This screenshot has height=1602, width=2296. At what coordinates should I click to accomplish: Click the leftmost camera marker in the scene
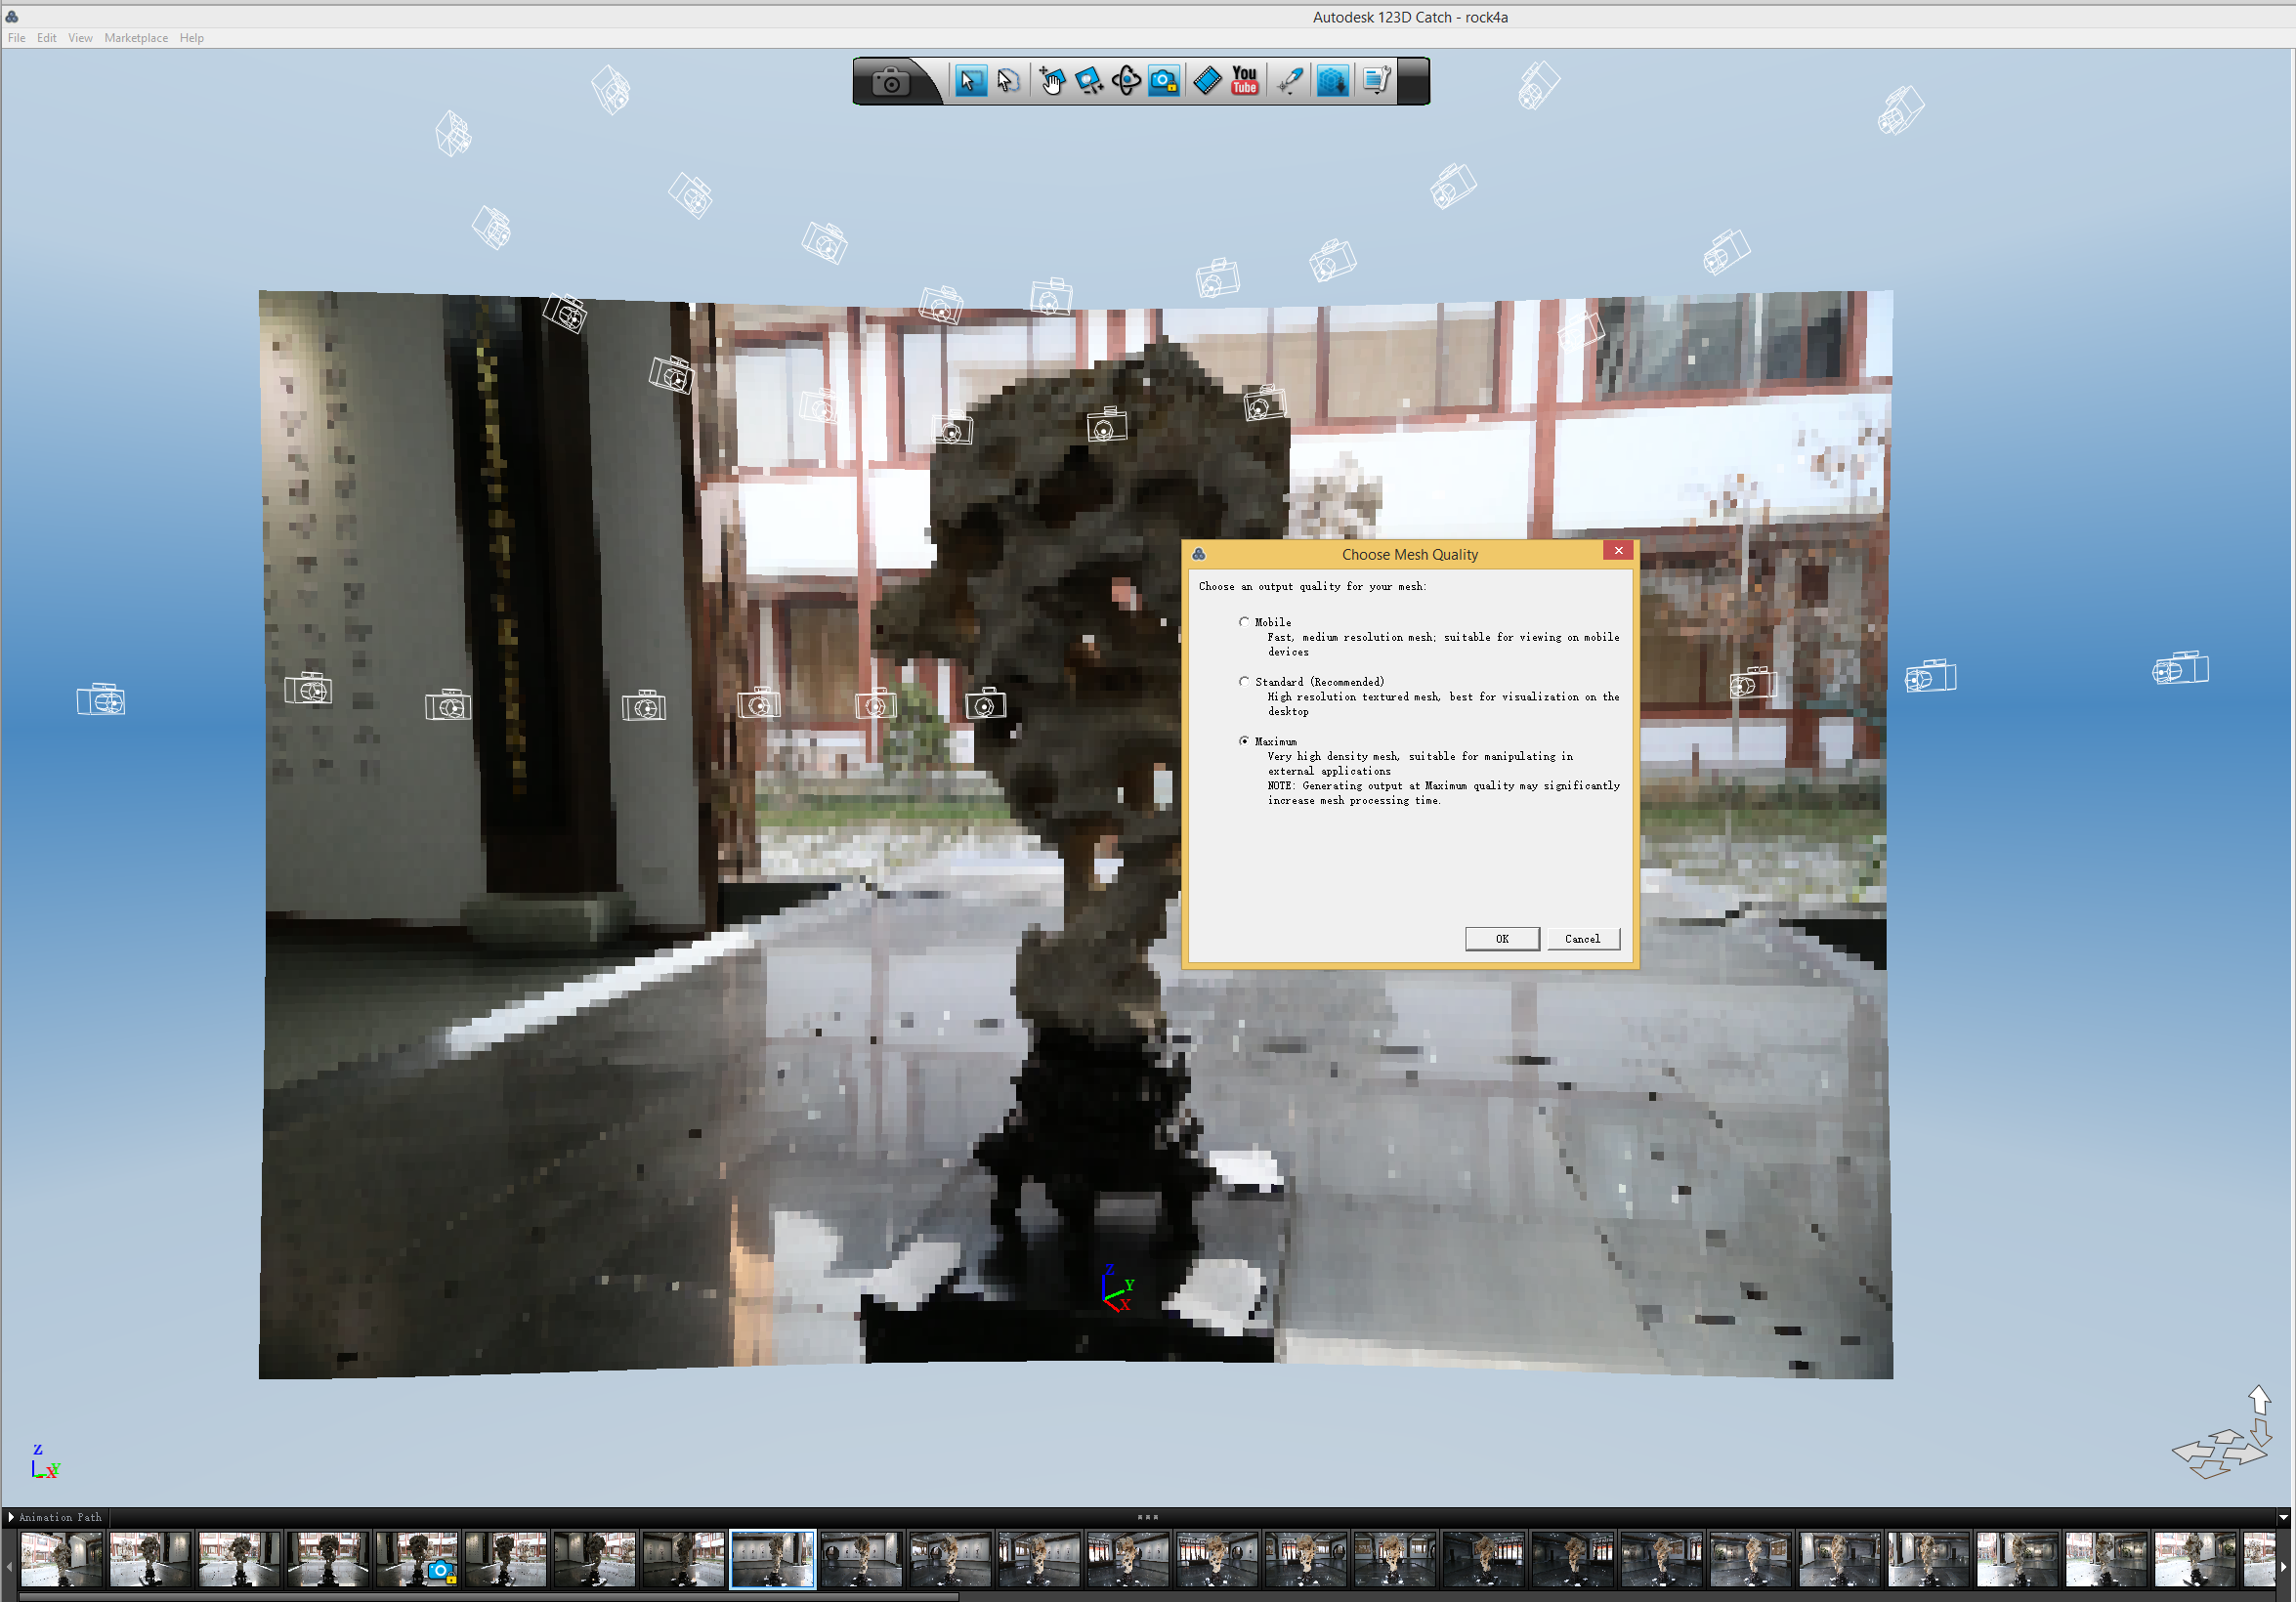pyautogui.click(x=101, y=699)
